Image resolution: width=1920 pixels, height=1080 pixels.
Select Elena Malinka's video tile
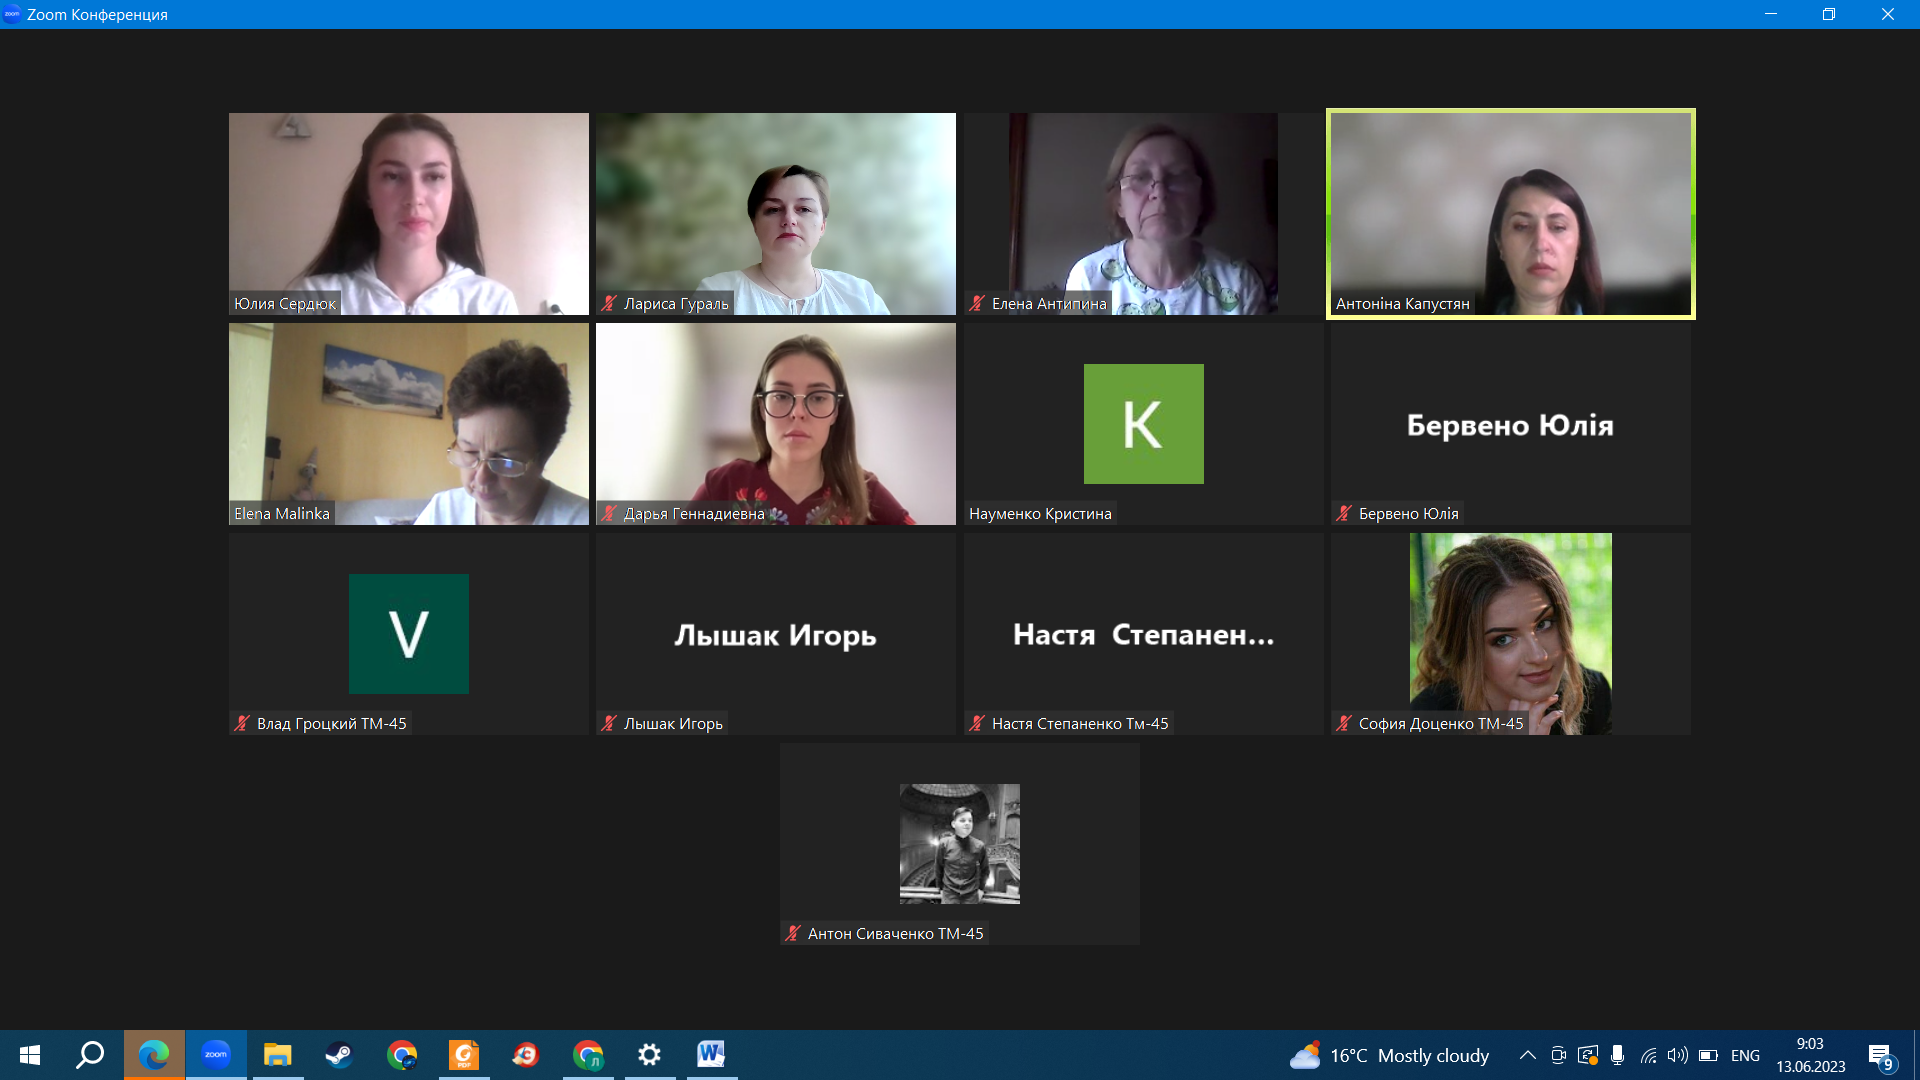[408, 424]
